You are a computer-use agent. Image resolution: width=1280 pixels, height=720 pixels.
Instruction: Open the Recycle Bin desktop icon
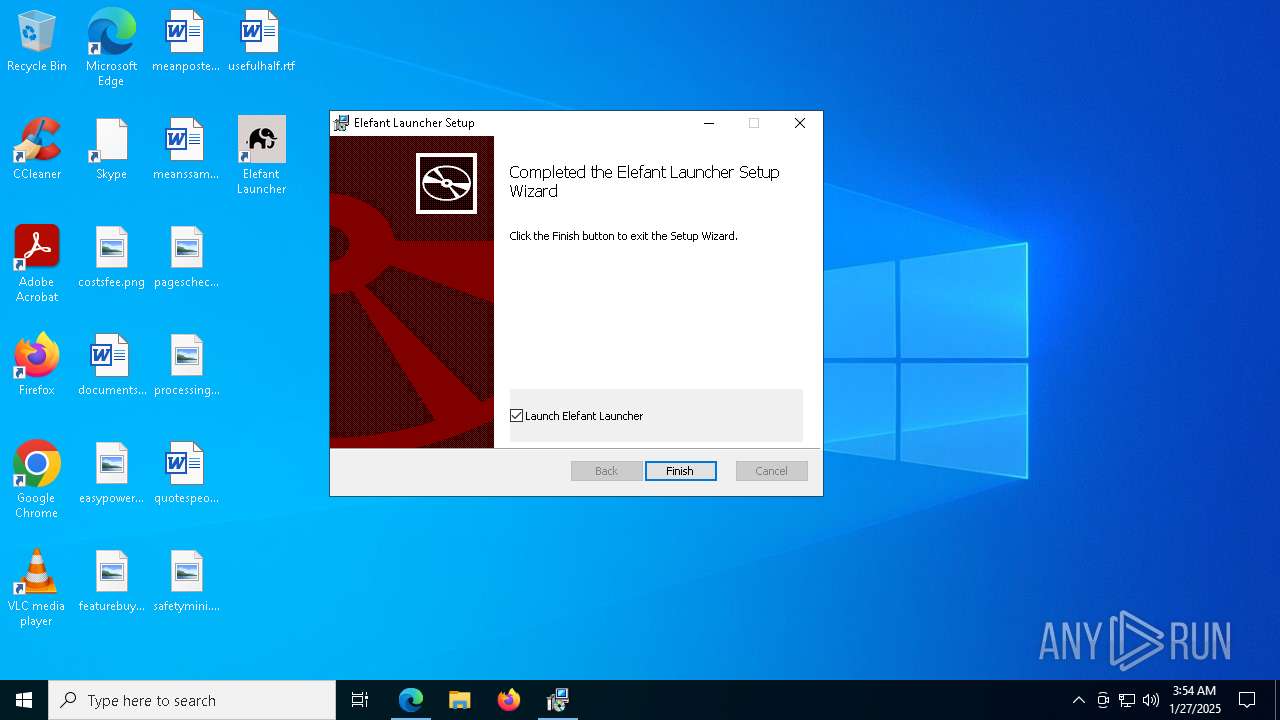(37, 41)
